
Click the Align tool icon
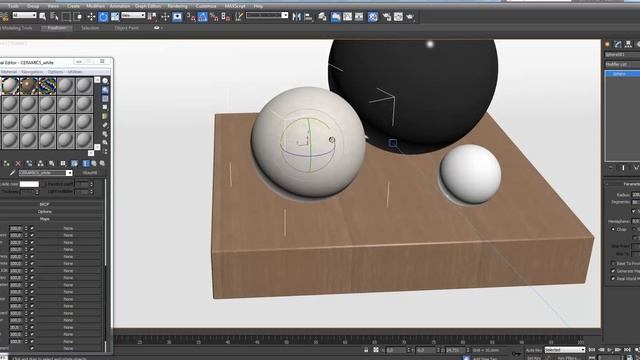tap(309, 17)
